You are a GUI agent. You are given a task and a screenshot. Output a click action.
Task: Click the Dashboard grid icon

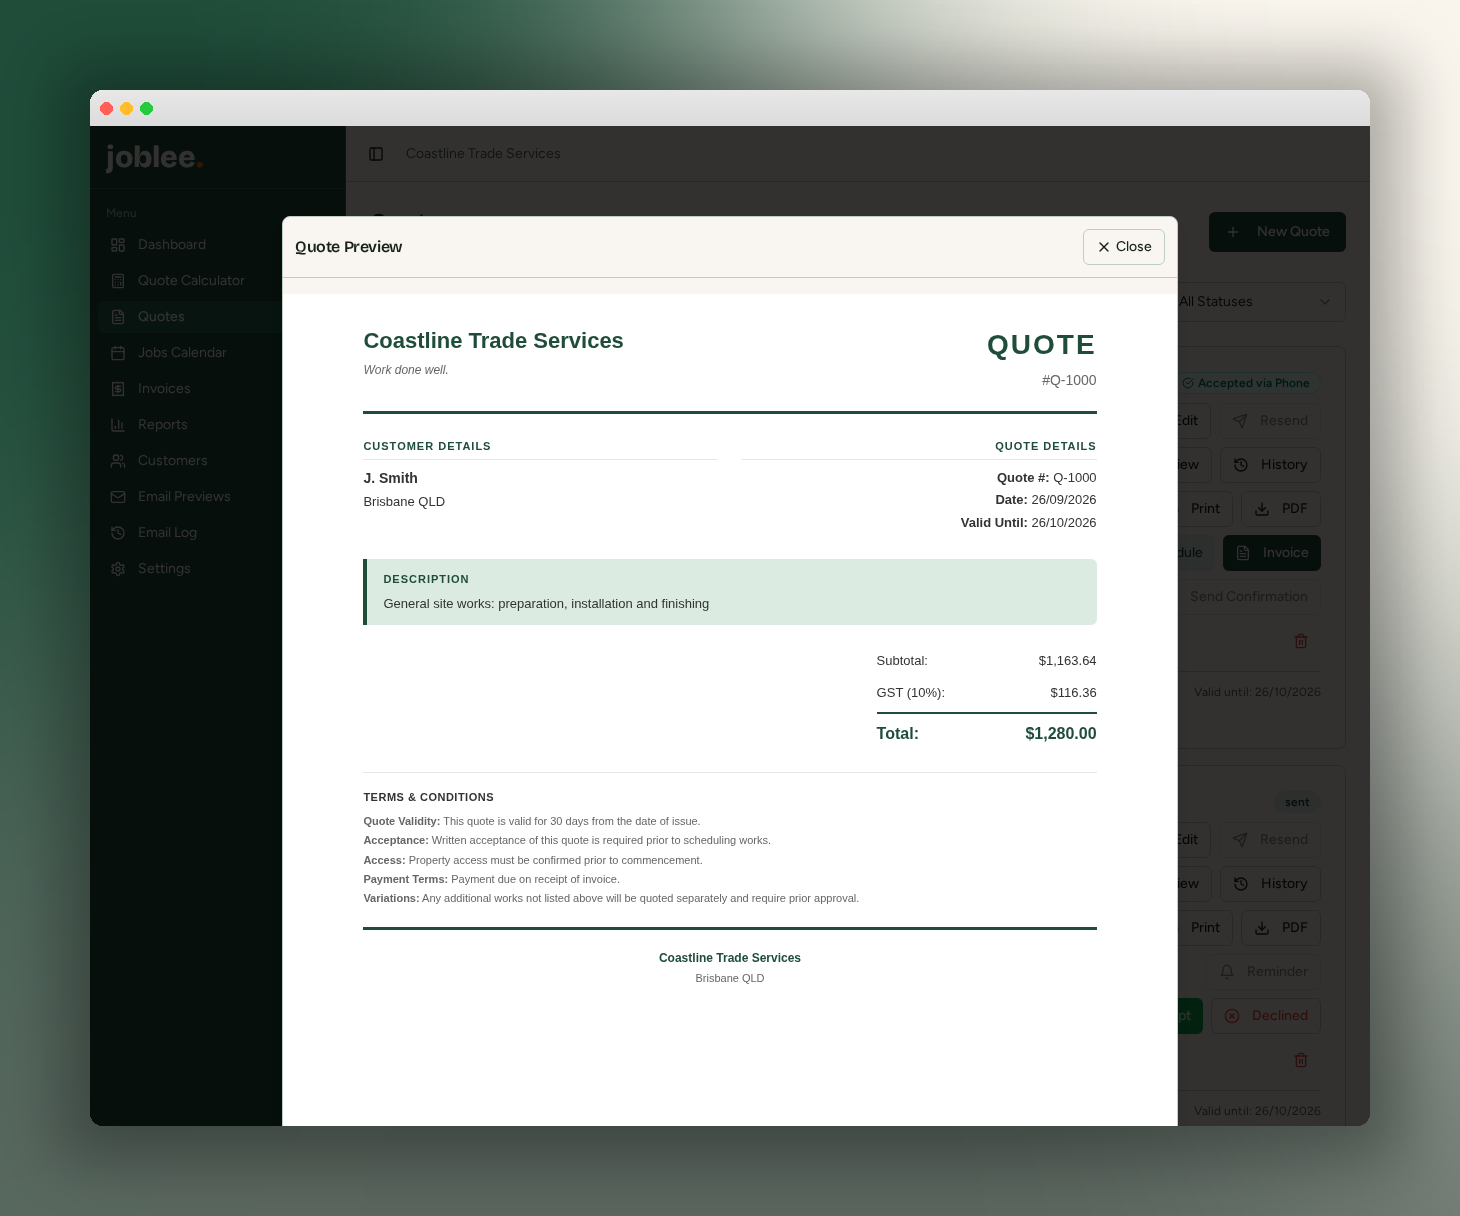(118, 245)
